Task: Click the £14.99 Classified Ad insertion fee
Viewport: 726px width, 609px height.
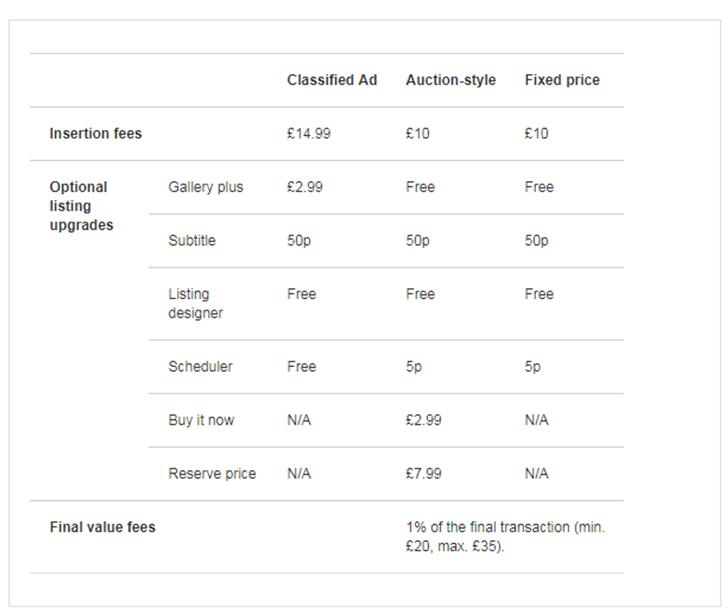Action: pos(309,133)
